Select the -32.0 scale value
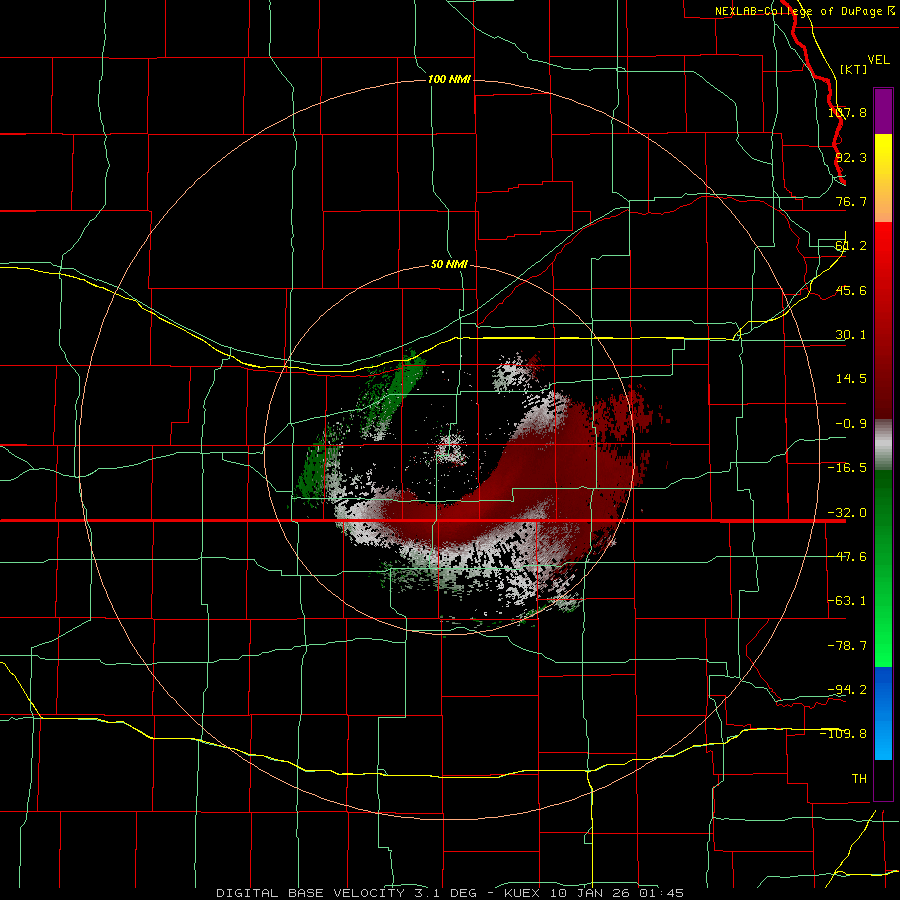 pyautogui.click(x=847, y=513)
